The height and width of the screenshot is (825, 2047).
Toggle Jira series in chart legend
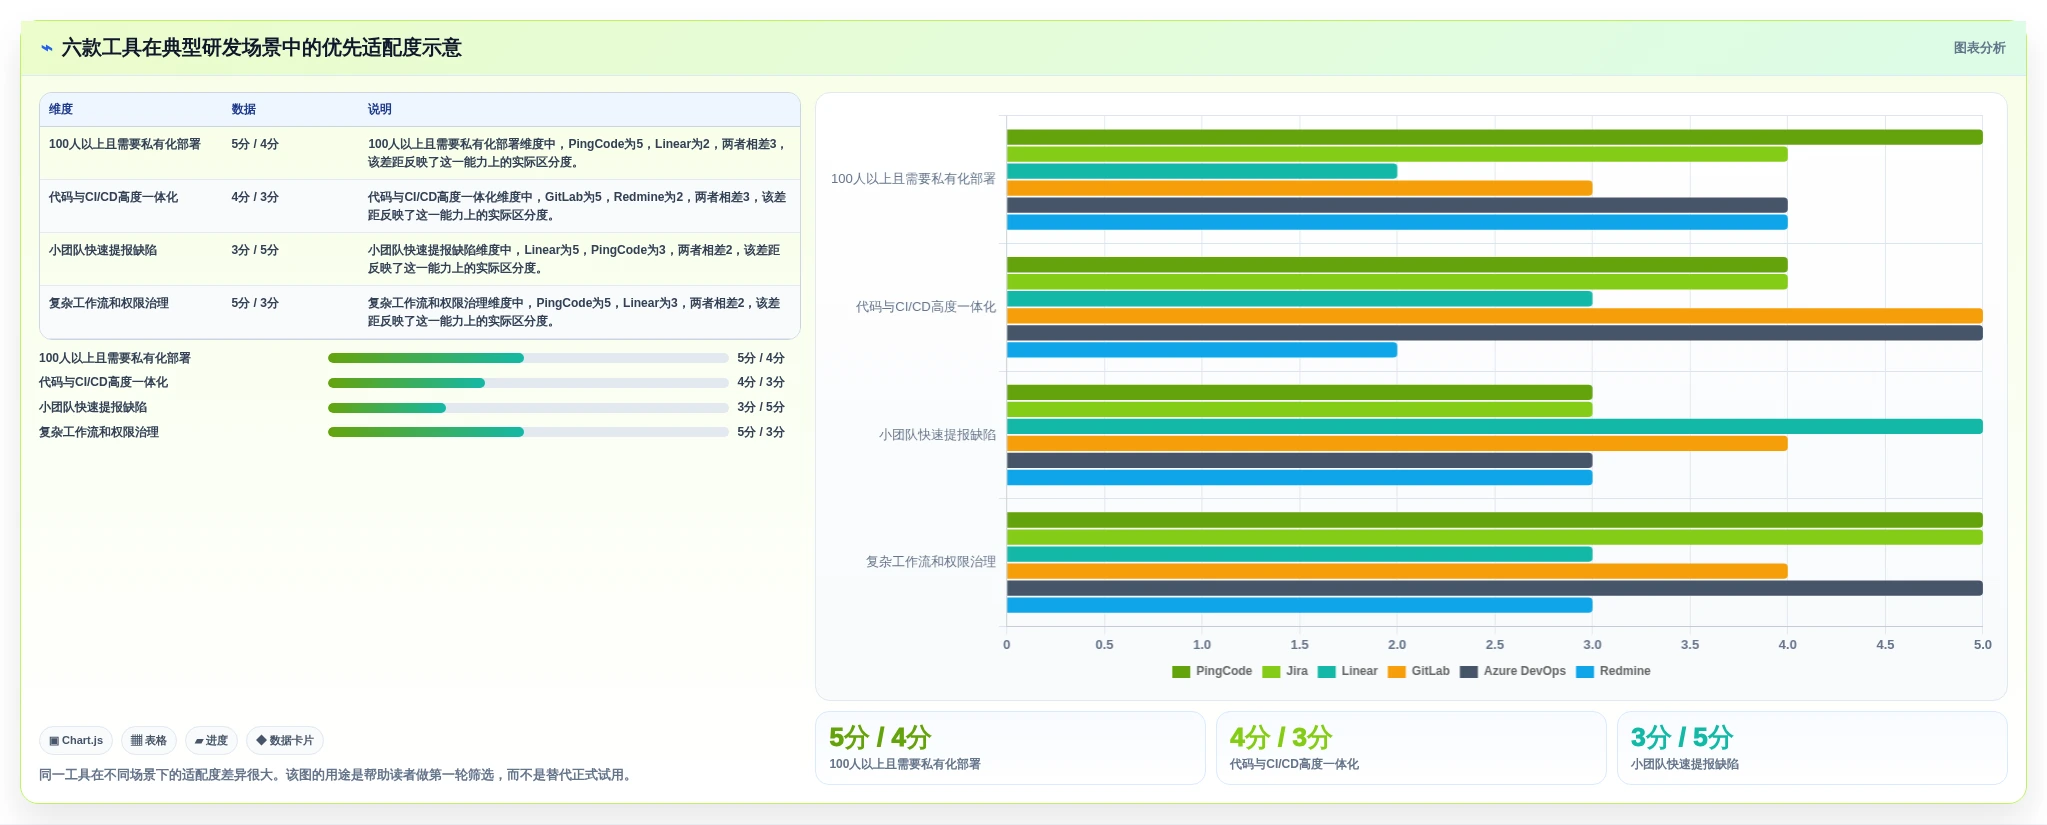1285,671
